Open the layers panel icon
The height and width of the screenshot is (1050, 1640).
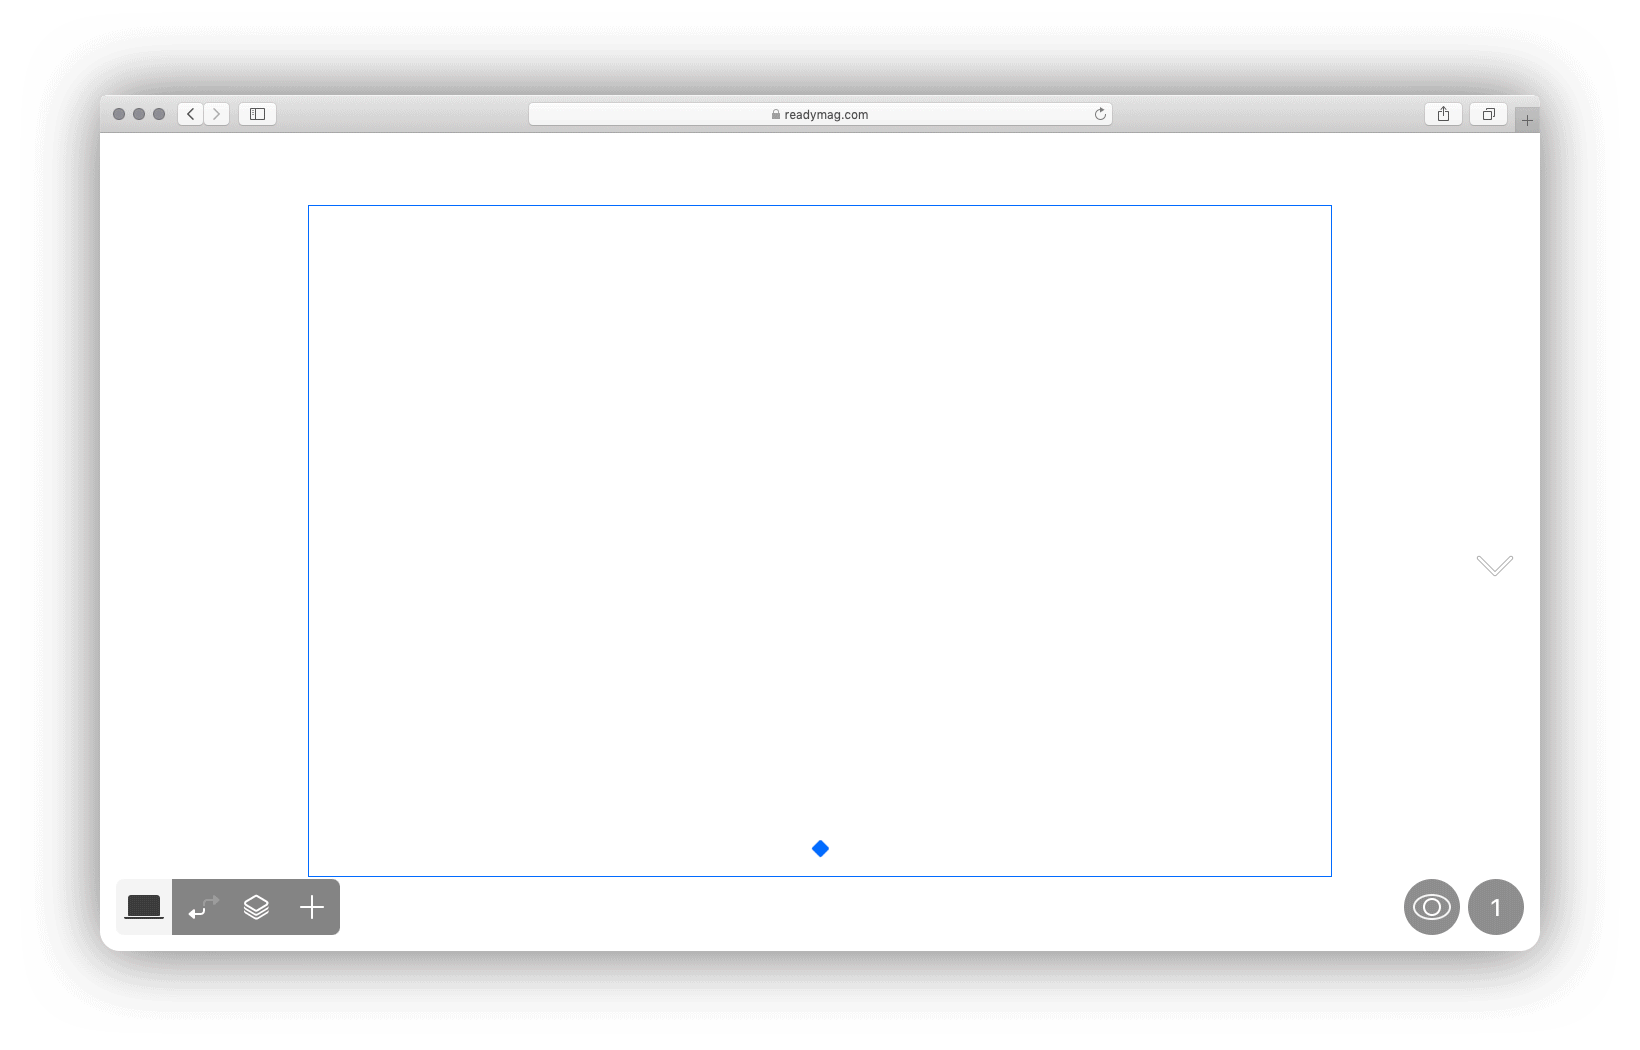(x=256, y=907)
